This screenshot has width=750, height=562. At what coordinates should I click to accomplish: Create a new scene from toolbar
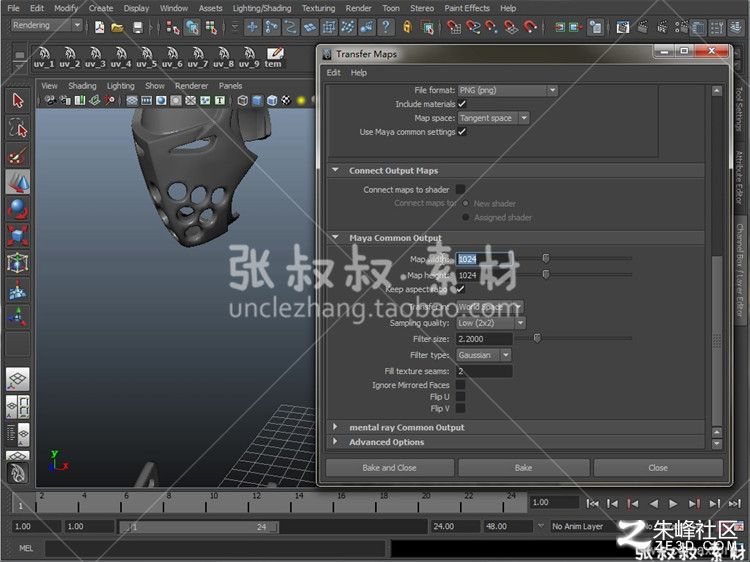click(x=99, y=27)
